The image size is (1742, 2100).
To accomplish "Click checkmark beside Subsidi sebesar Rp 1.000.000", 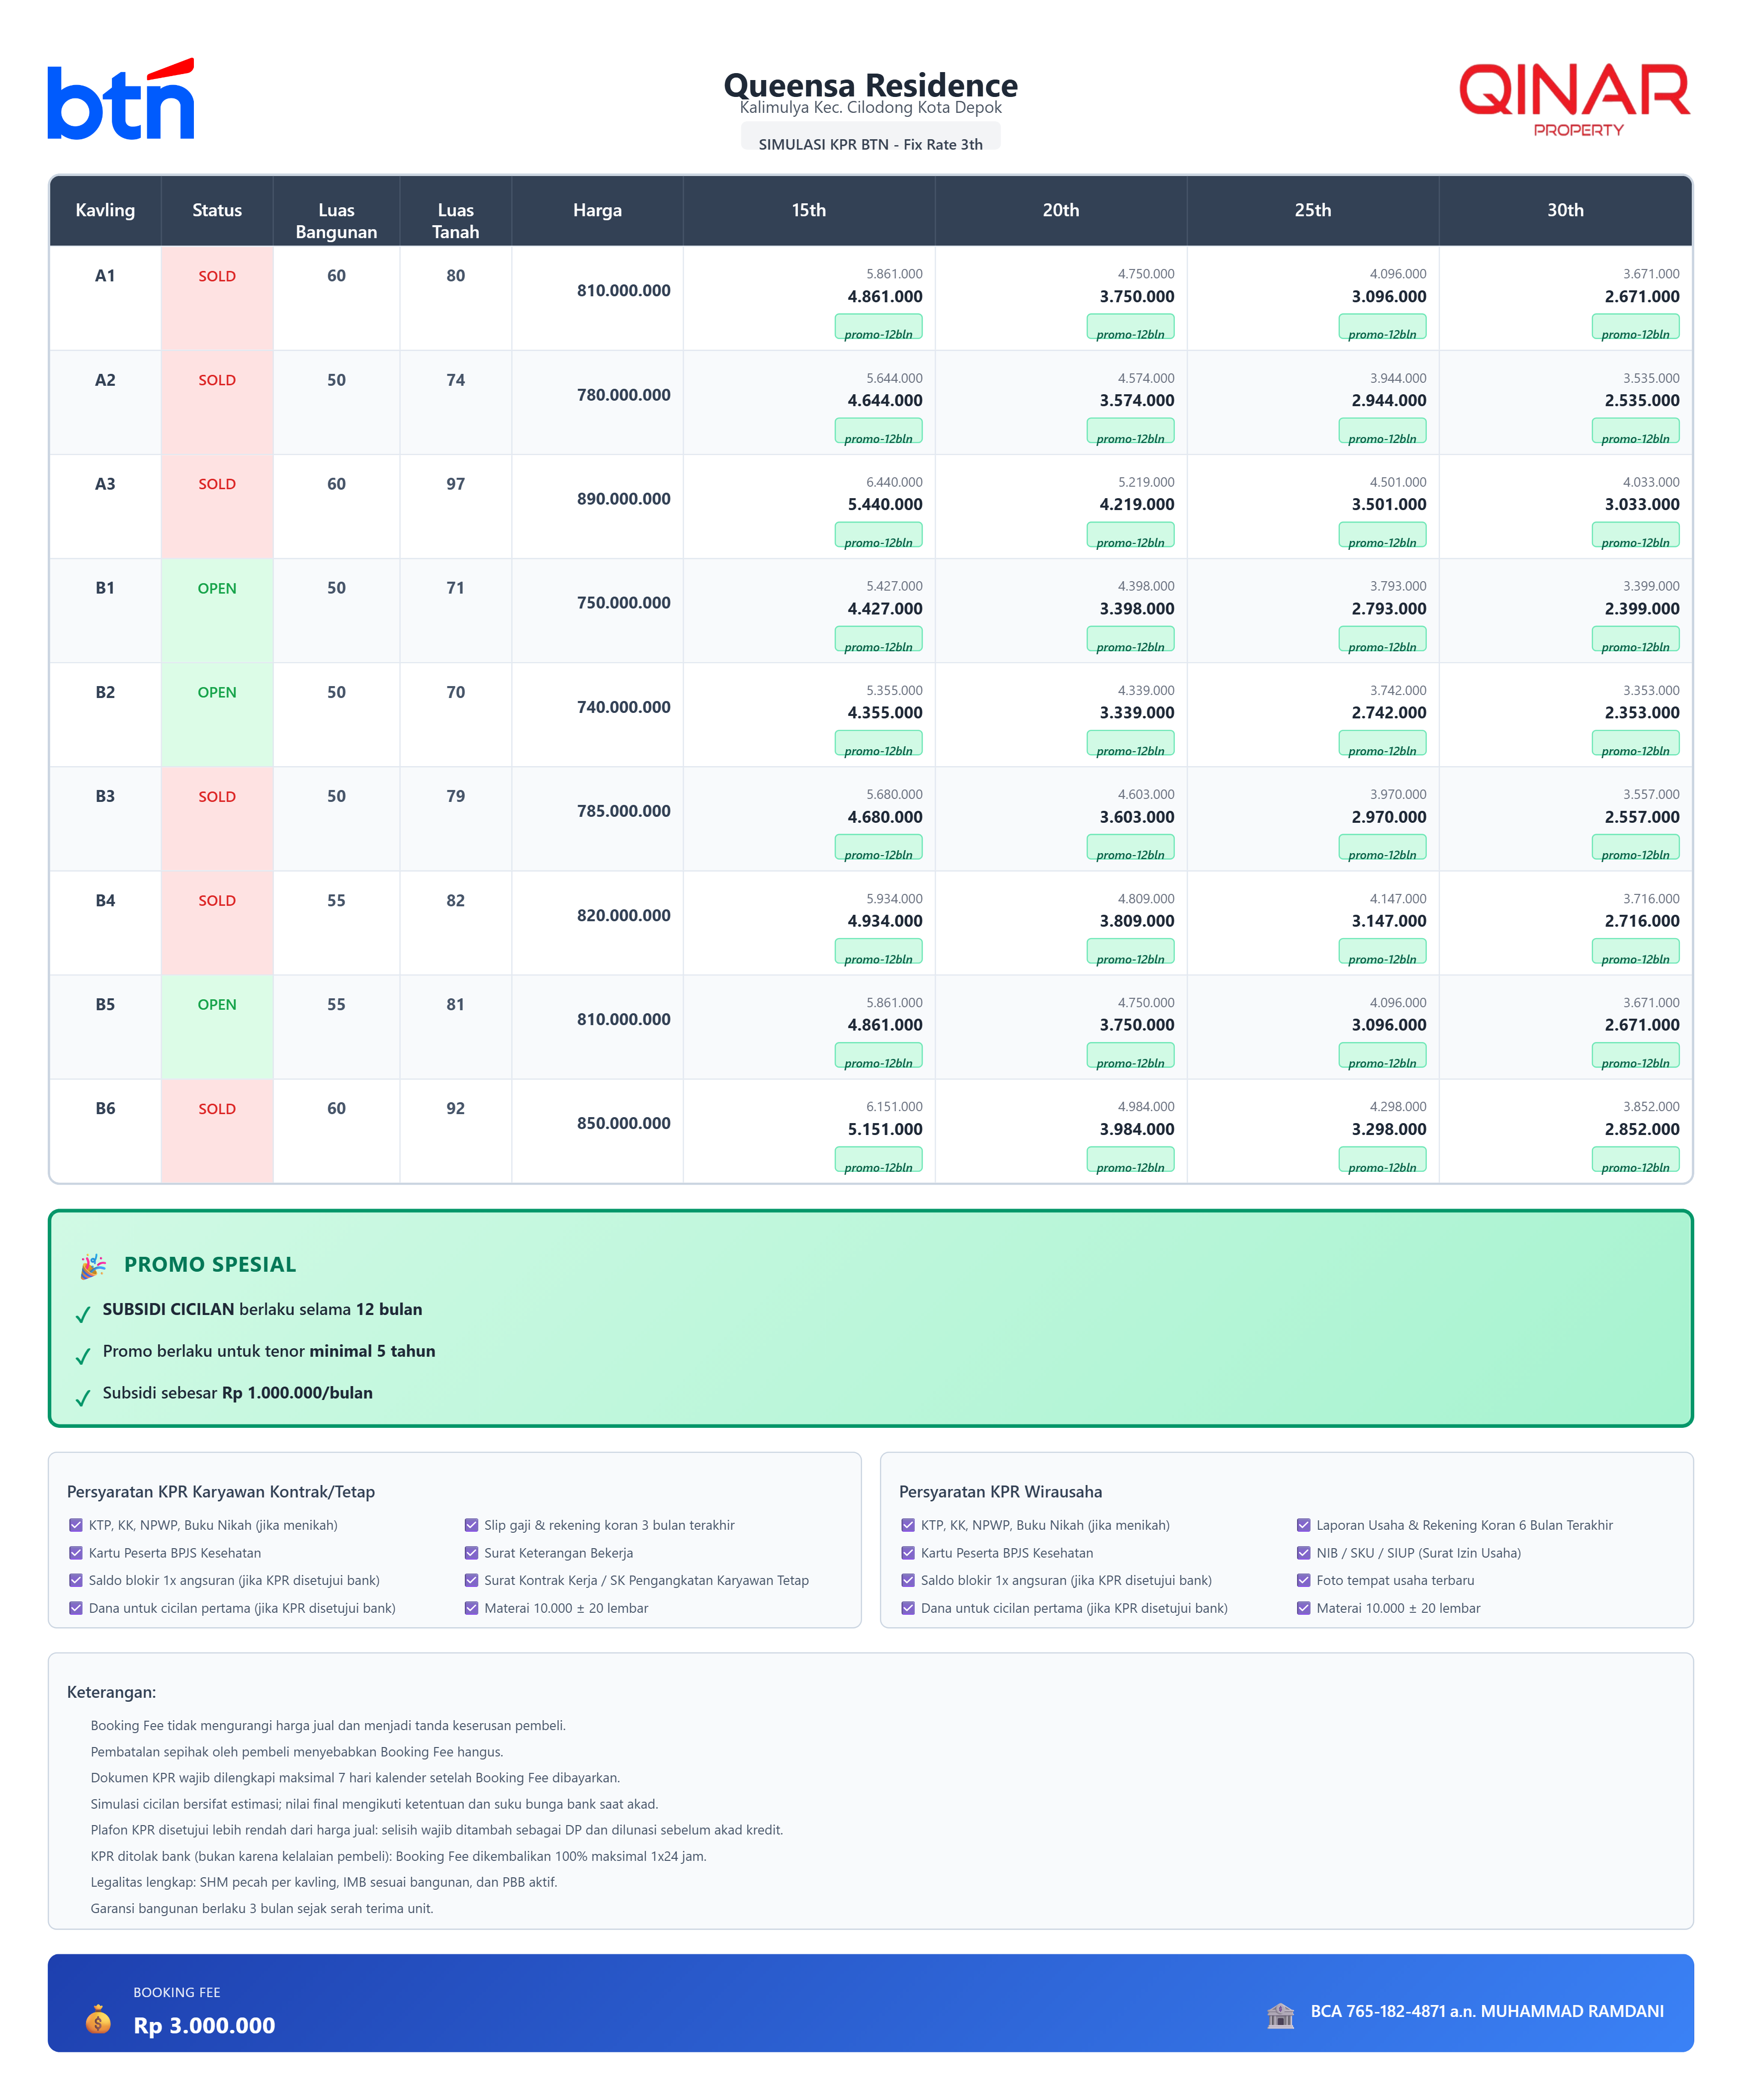I will point(83,1398).
